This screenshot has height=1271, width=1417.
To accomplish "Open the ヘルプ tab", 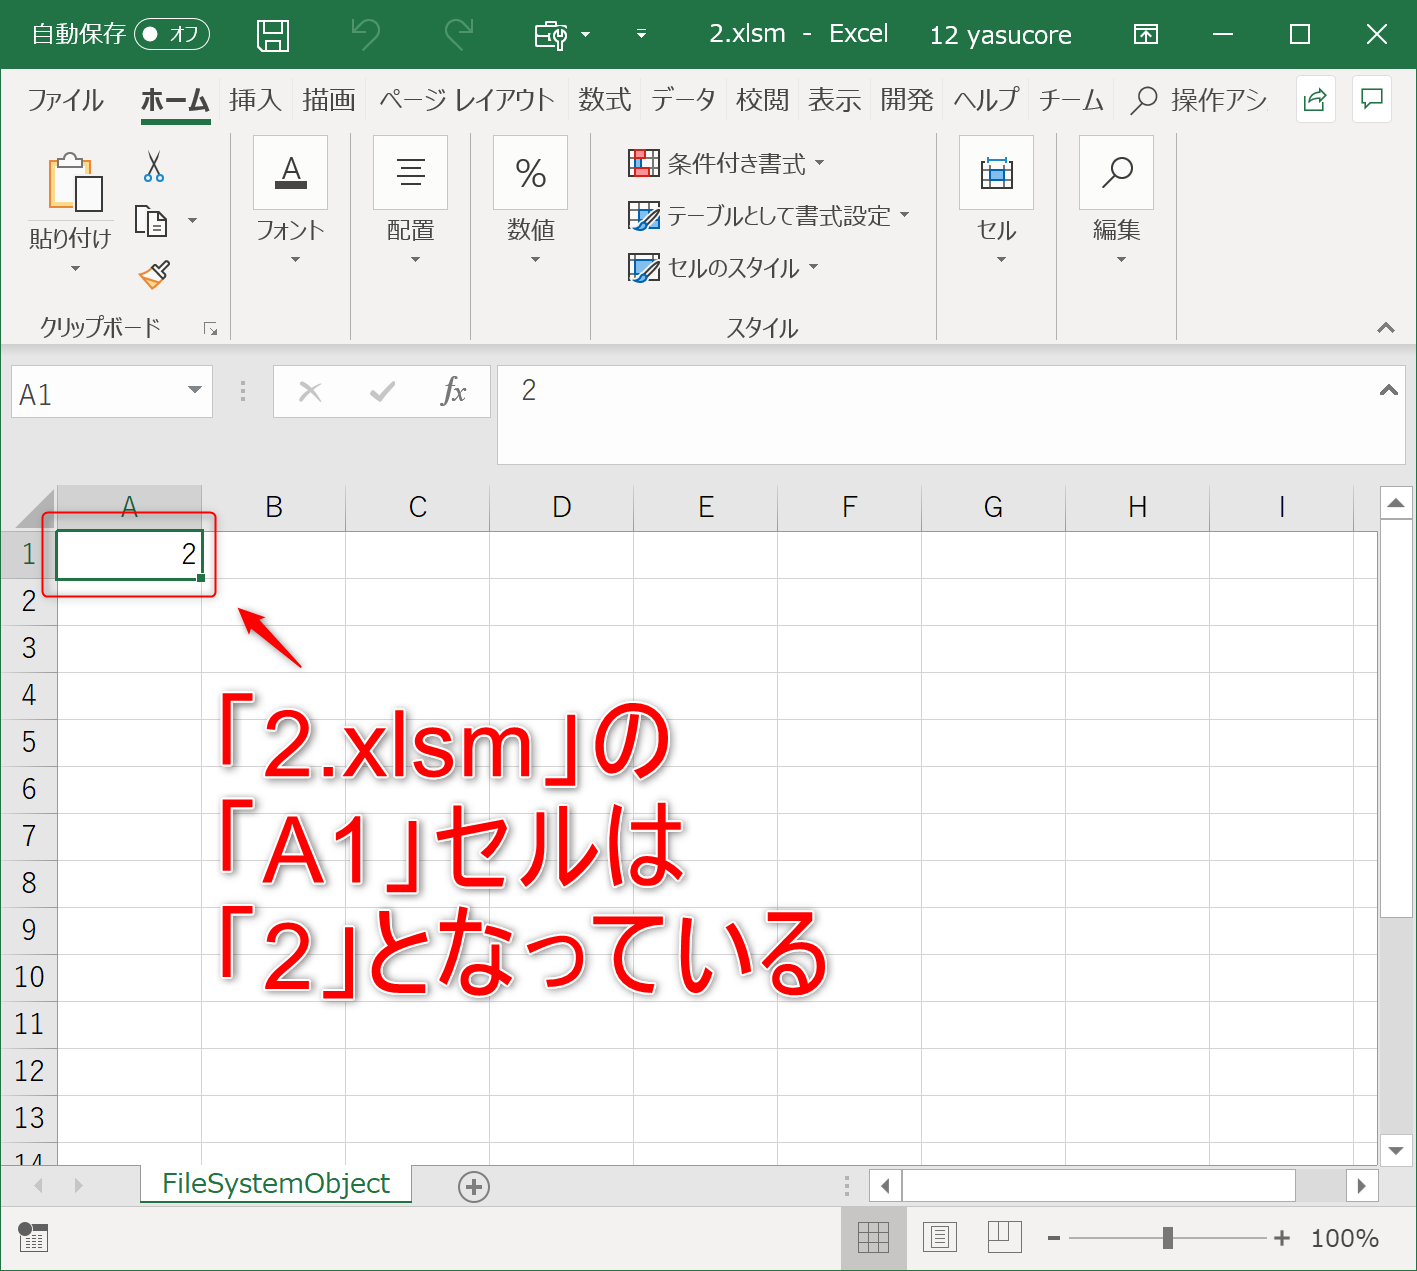I will (986, 100).
